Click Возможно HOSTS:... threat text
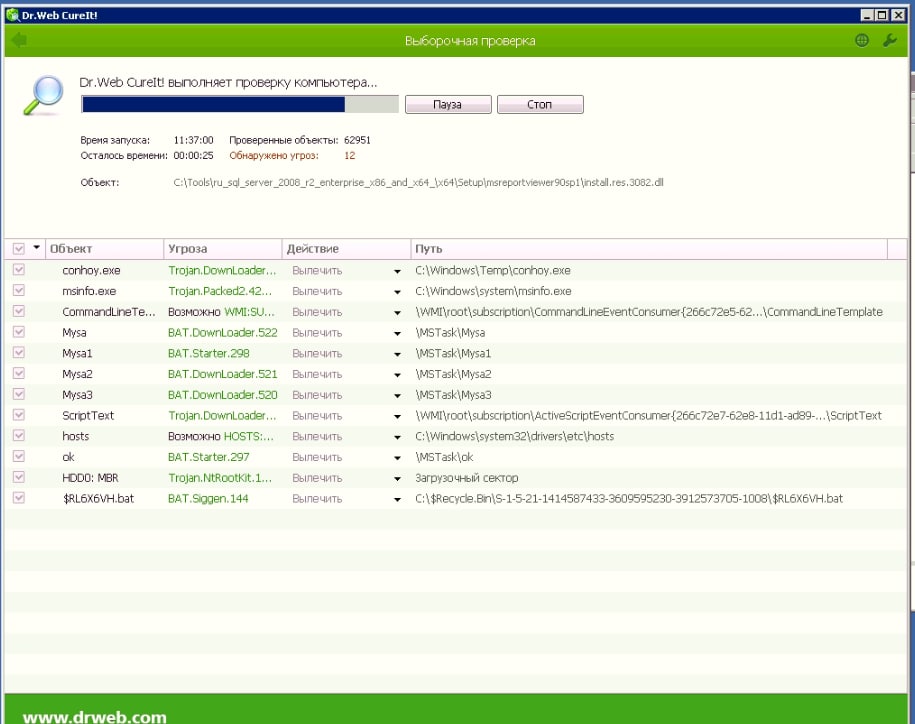 pyautogui.click(x=221, y=436)
